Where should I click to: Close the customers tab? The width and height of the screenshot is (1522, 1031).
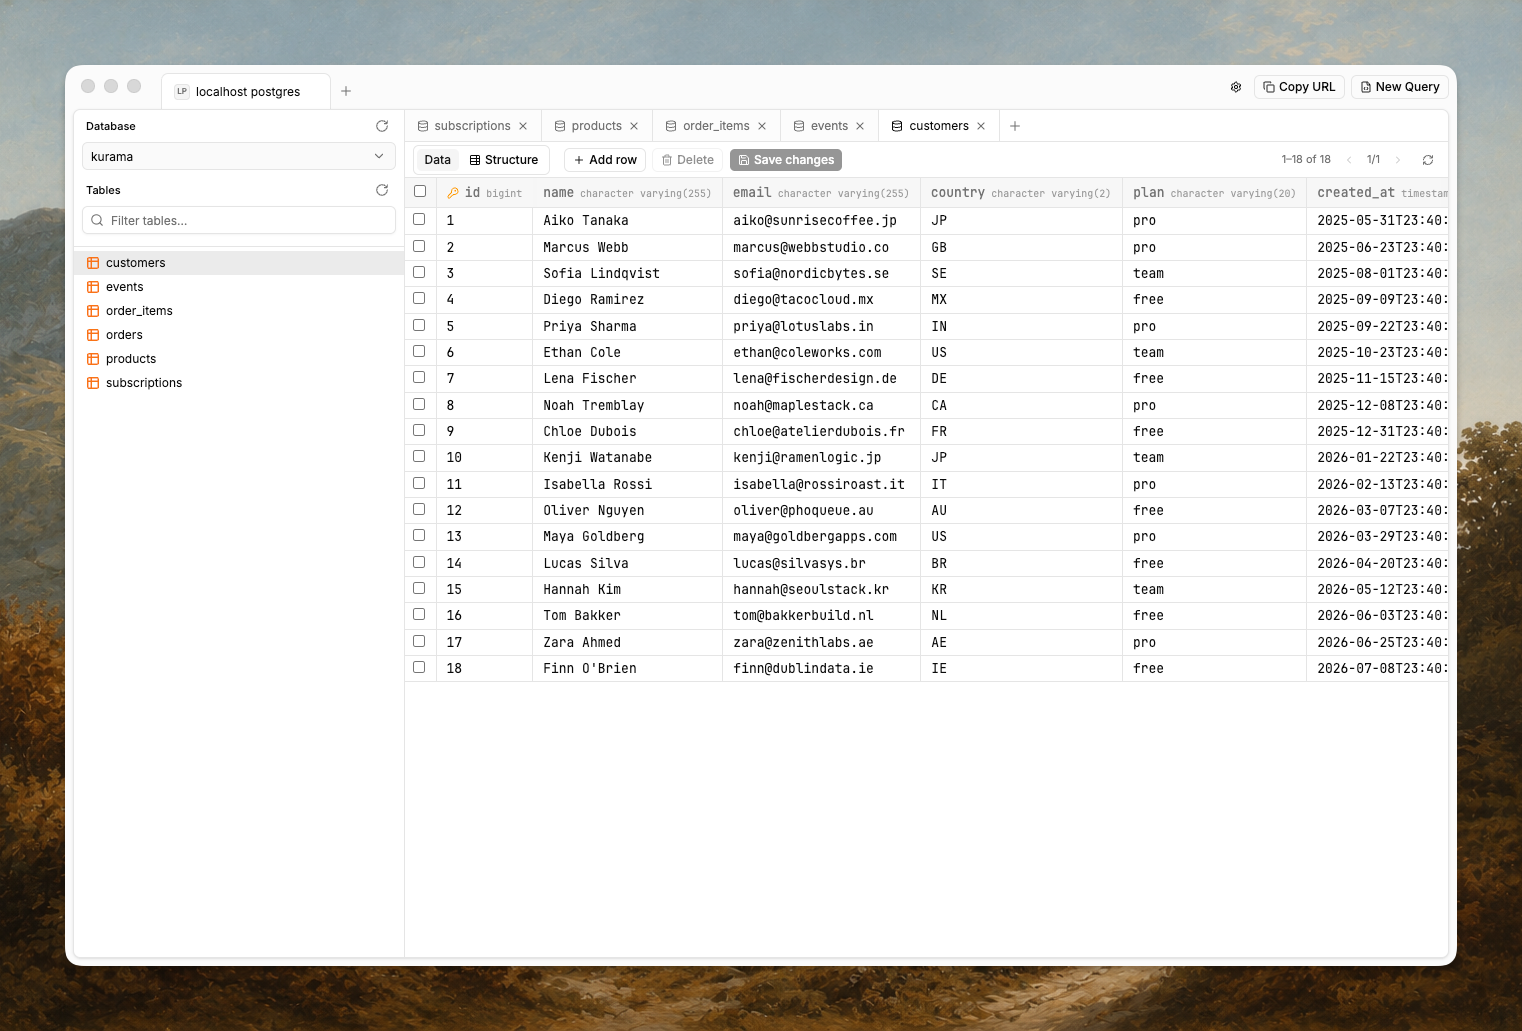point(981,126)
